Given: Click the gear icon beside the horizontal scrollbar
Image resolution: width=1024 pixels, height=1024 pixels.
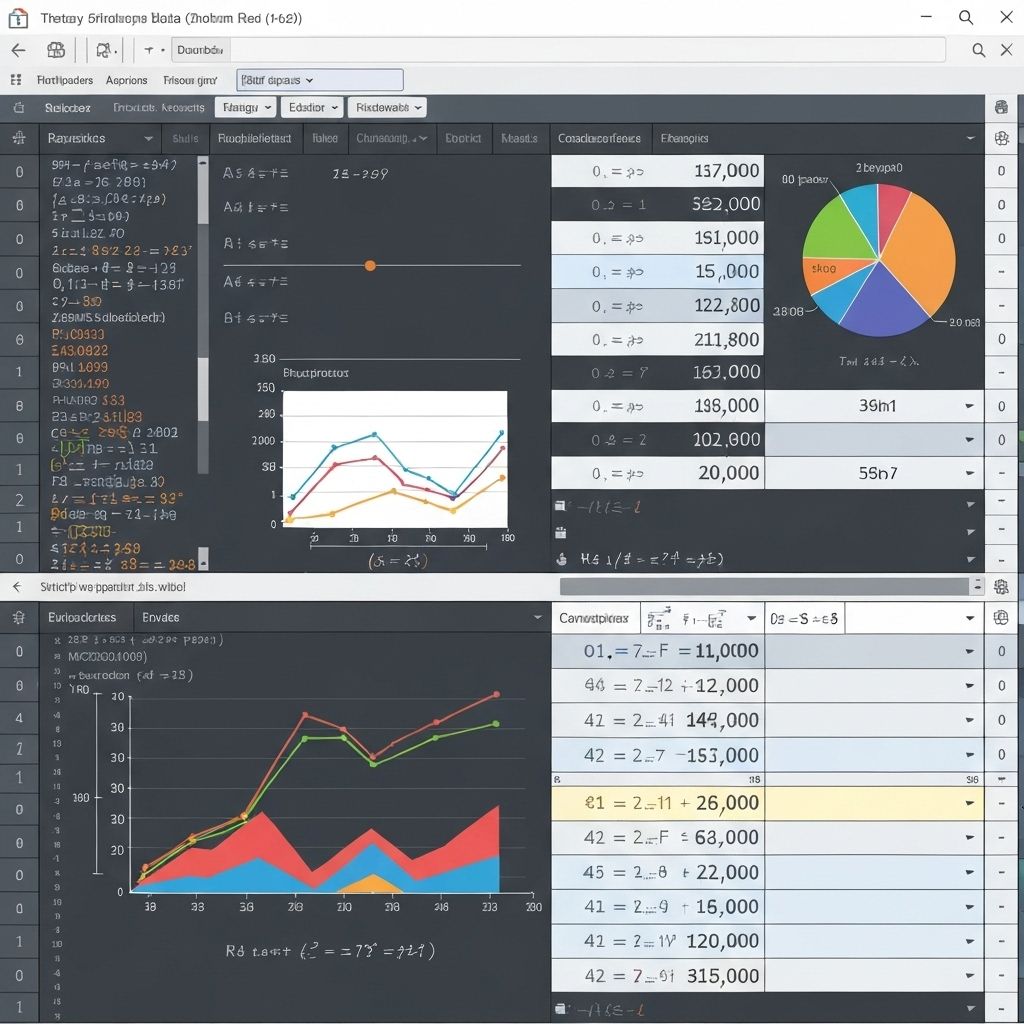Looking at the screenshot, I should [1001, 587].
